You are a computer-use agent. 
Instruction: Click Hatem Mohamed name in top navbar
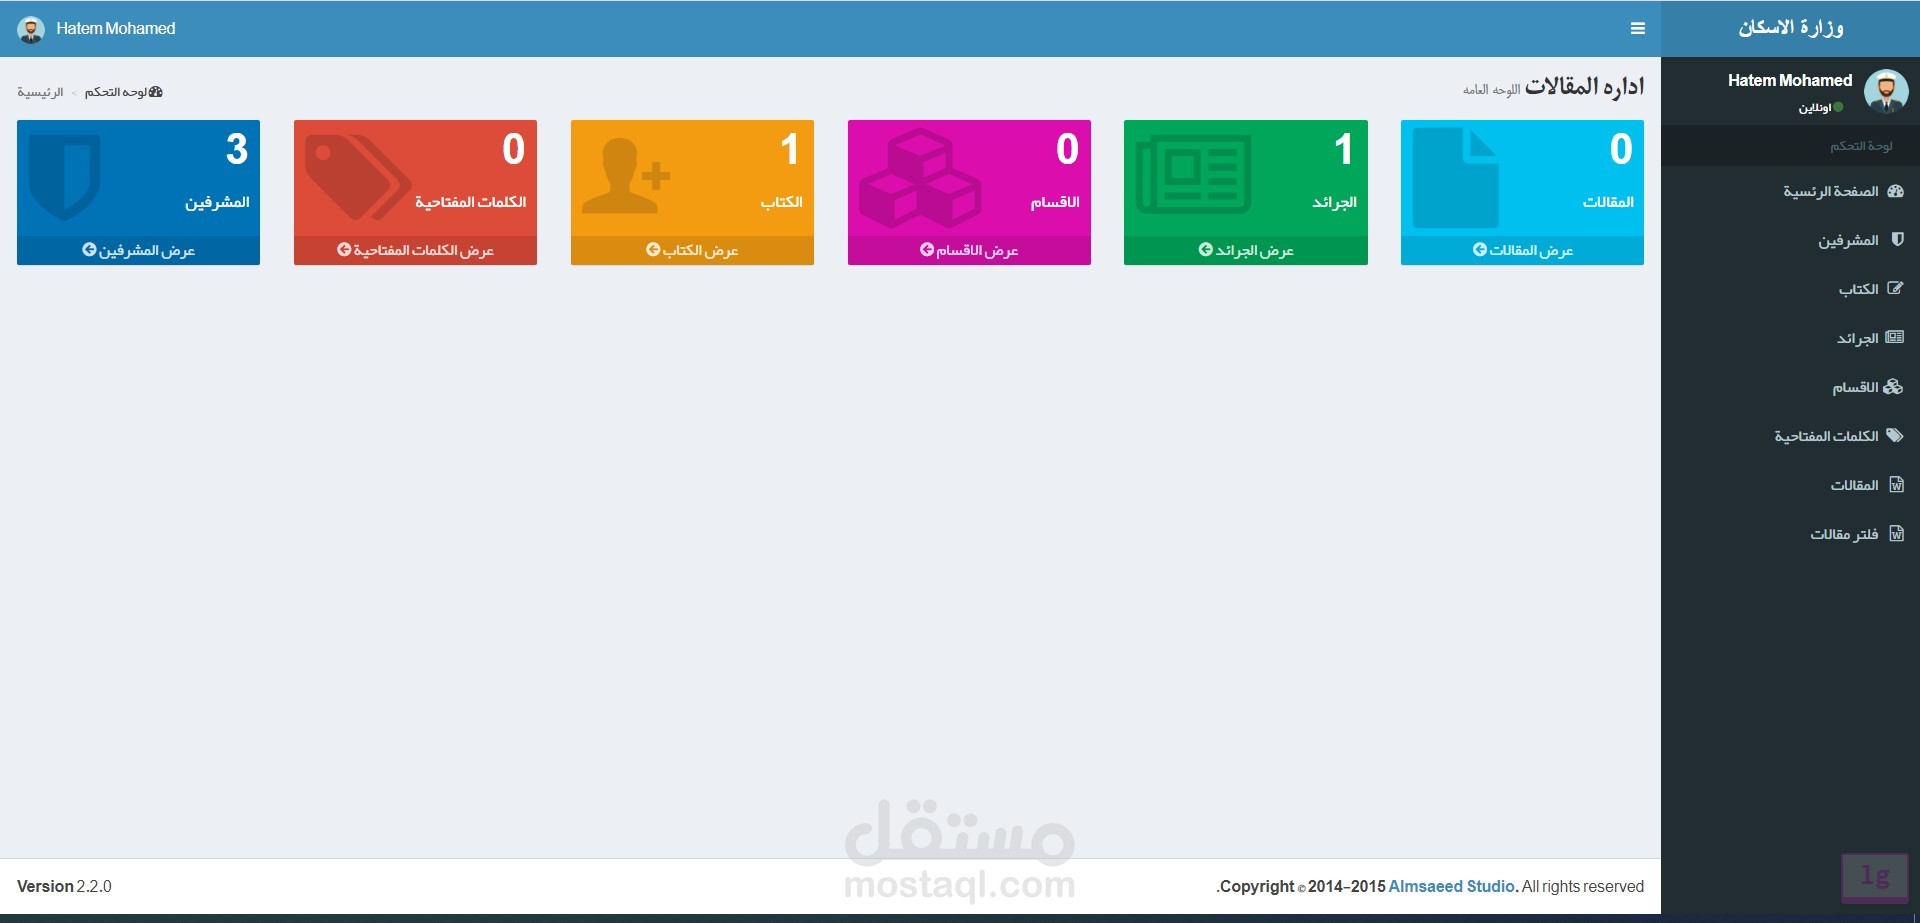tap(116, 29)
